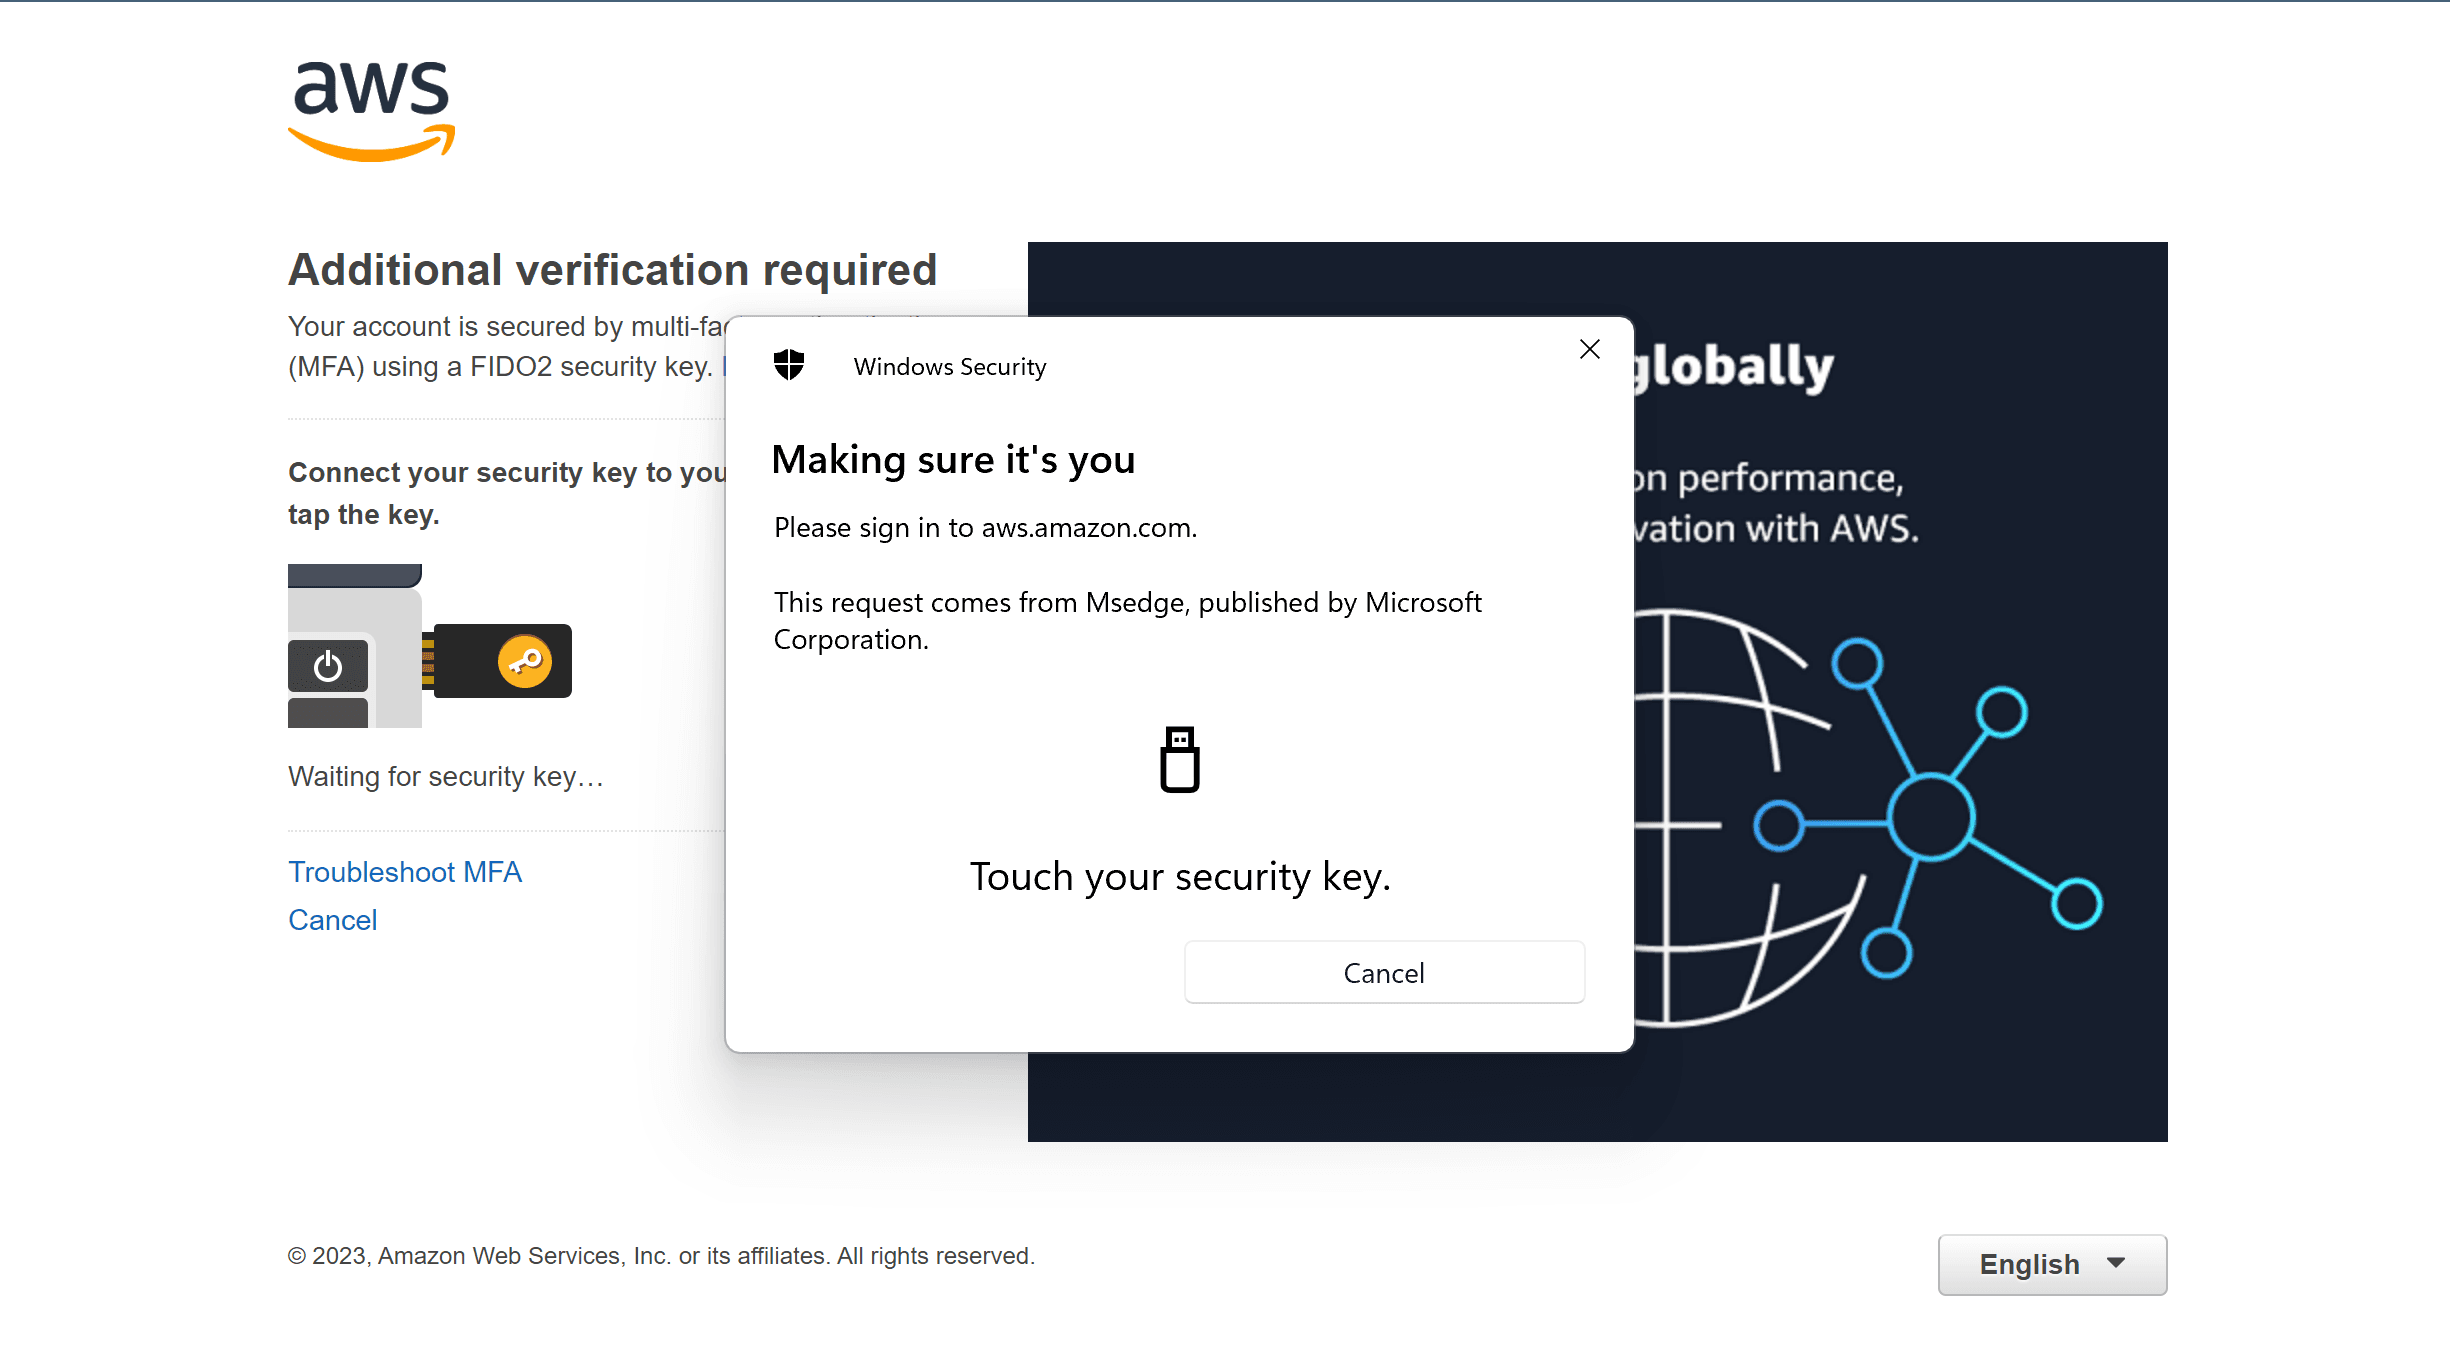Open the Troubleshoot MFA link

405,872
